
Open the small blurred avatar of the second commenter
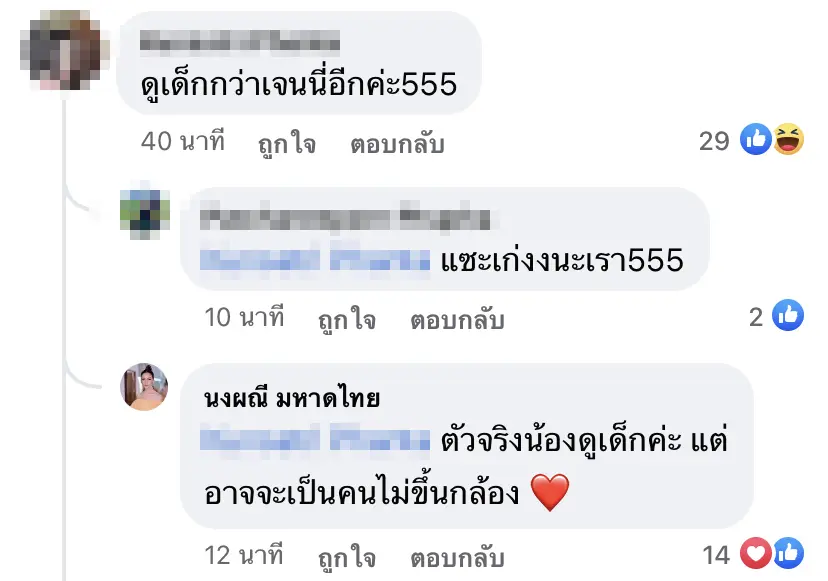point(145,214)
